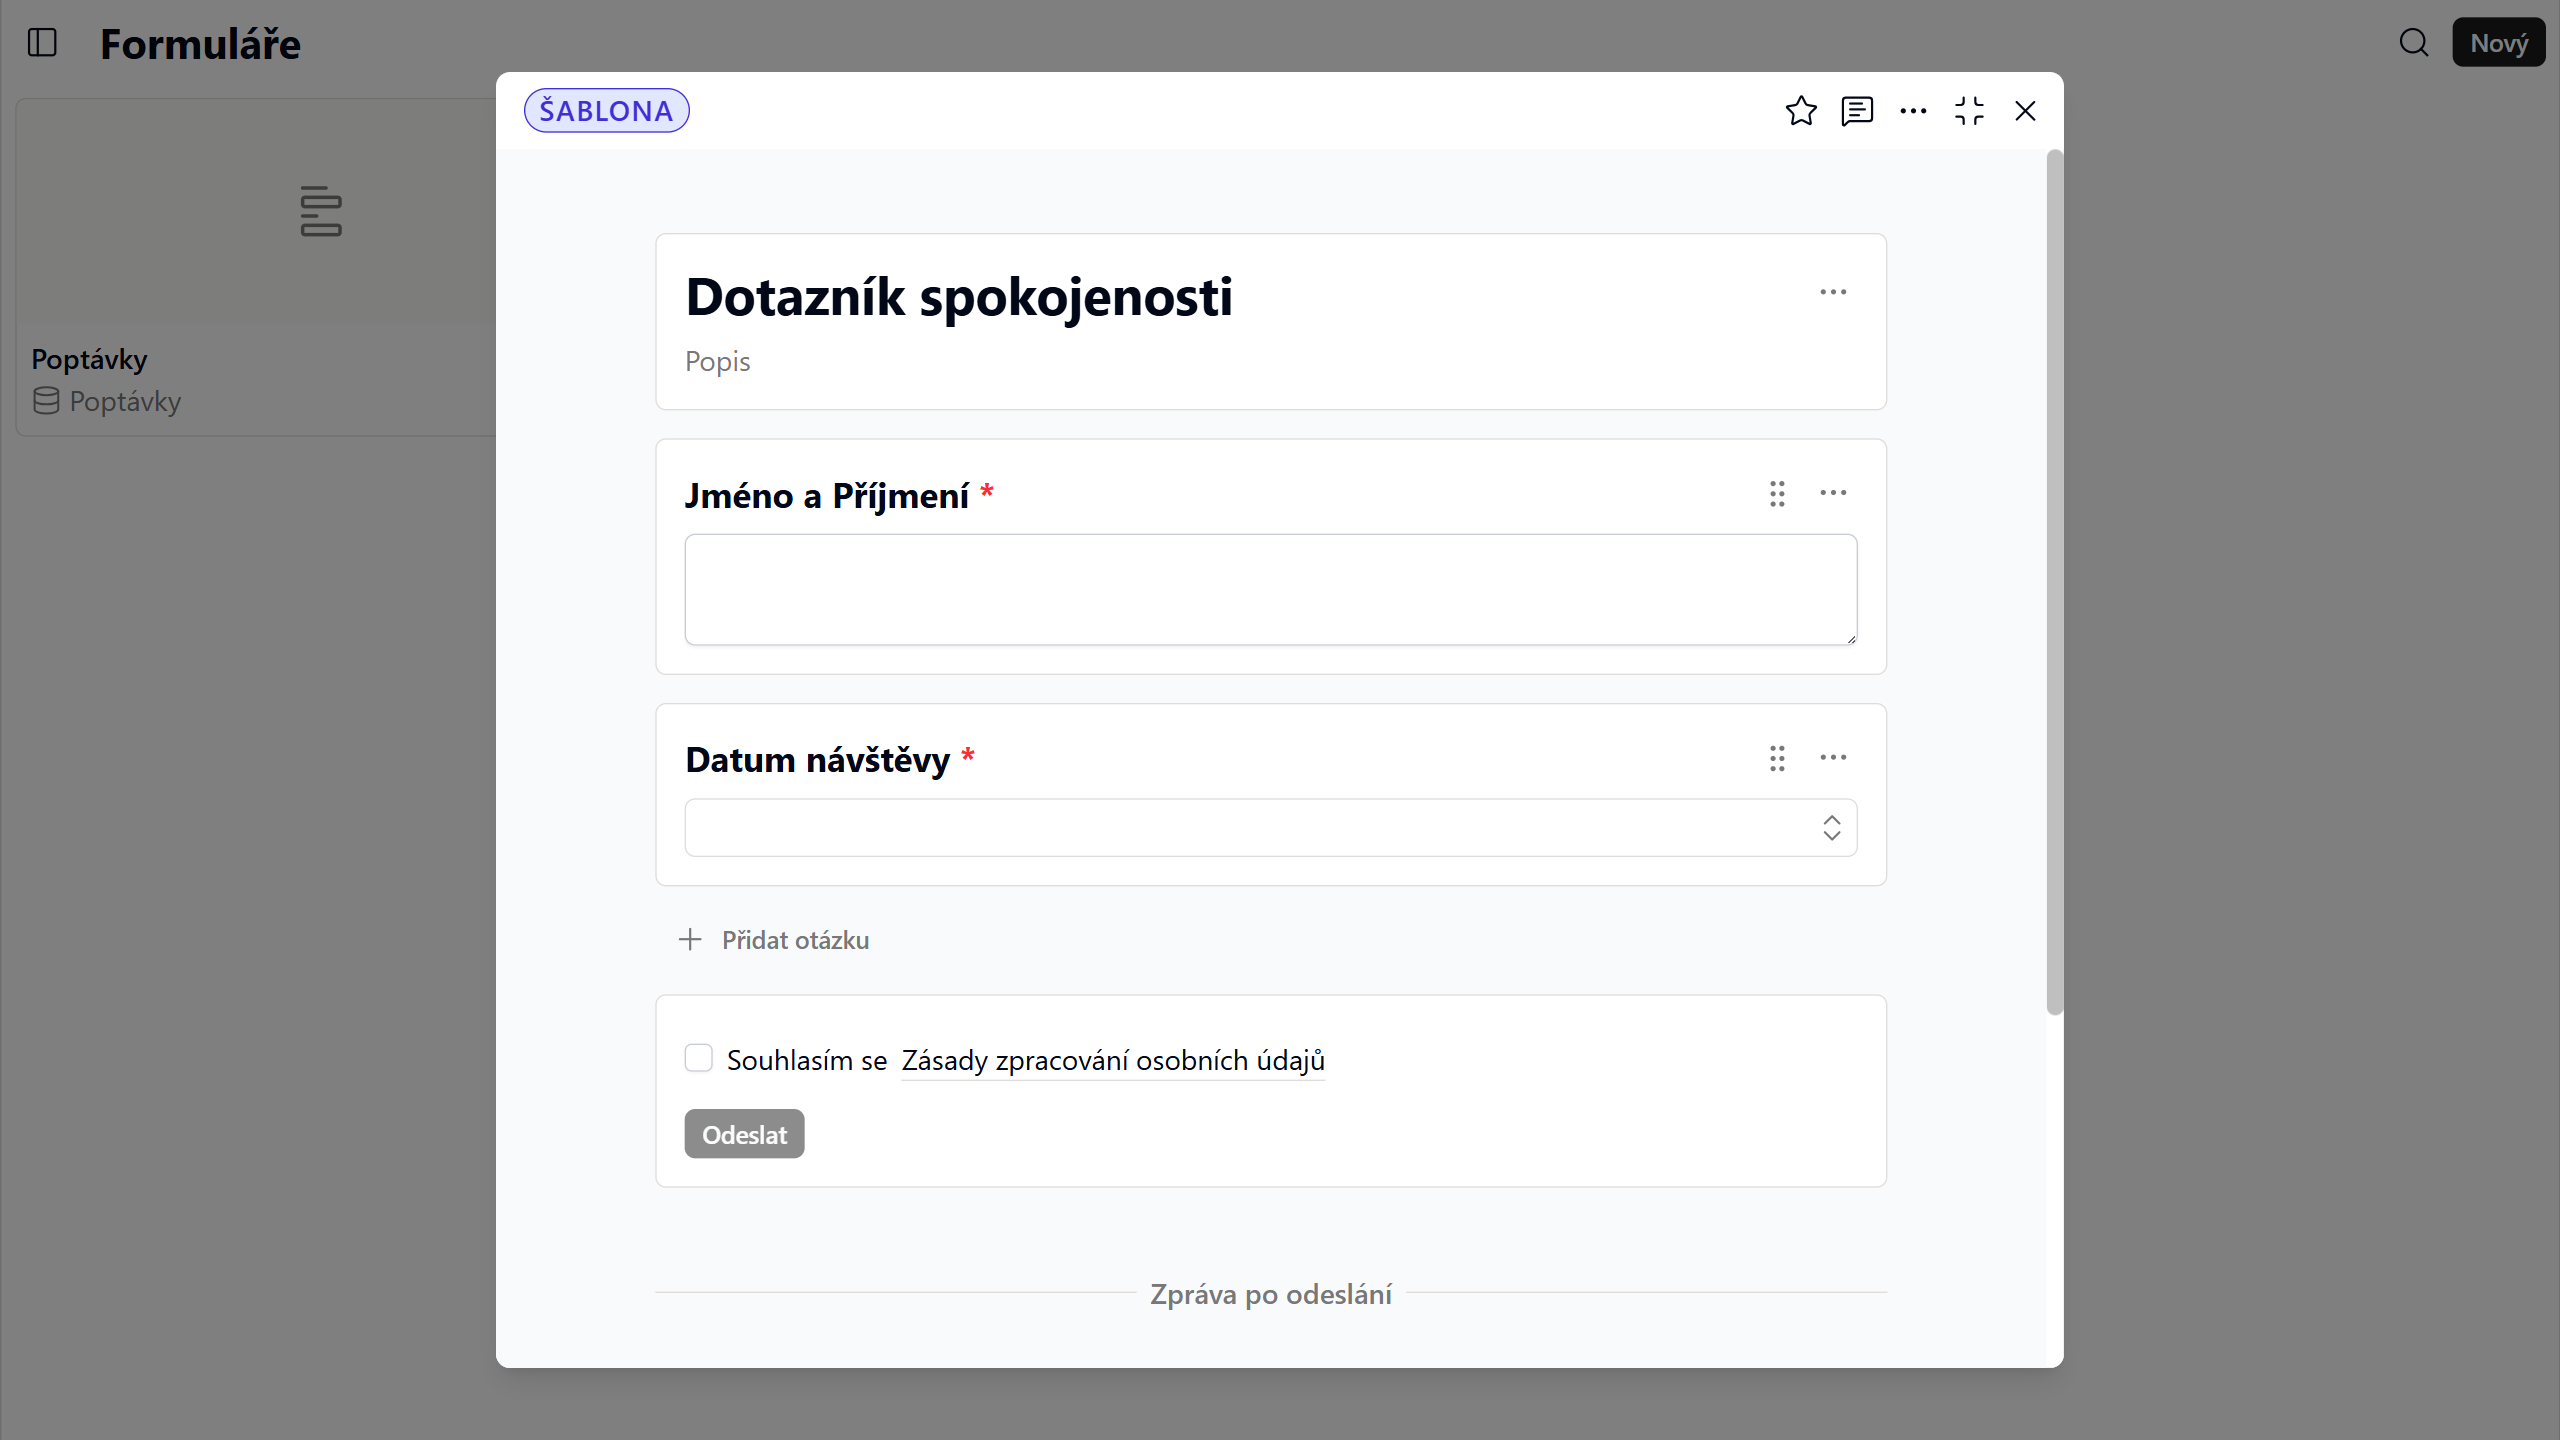Image resolution: width=2560 pixels, height=1440 pixels.
Task: Click the Jméno a Příjmení text area
Action: pos(1270,589)
